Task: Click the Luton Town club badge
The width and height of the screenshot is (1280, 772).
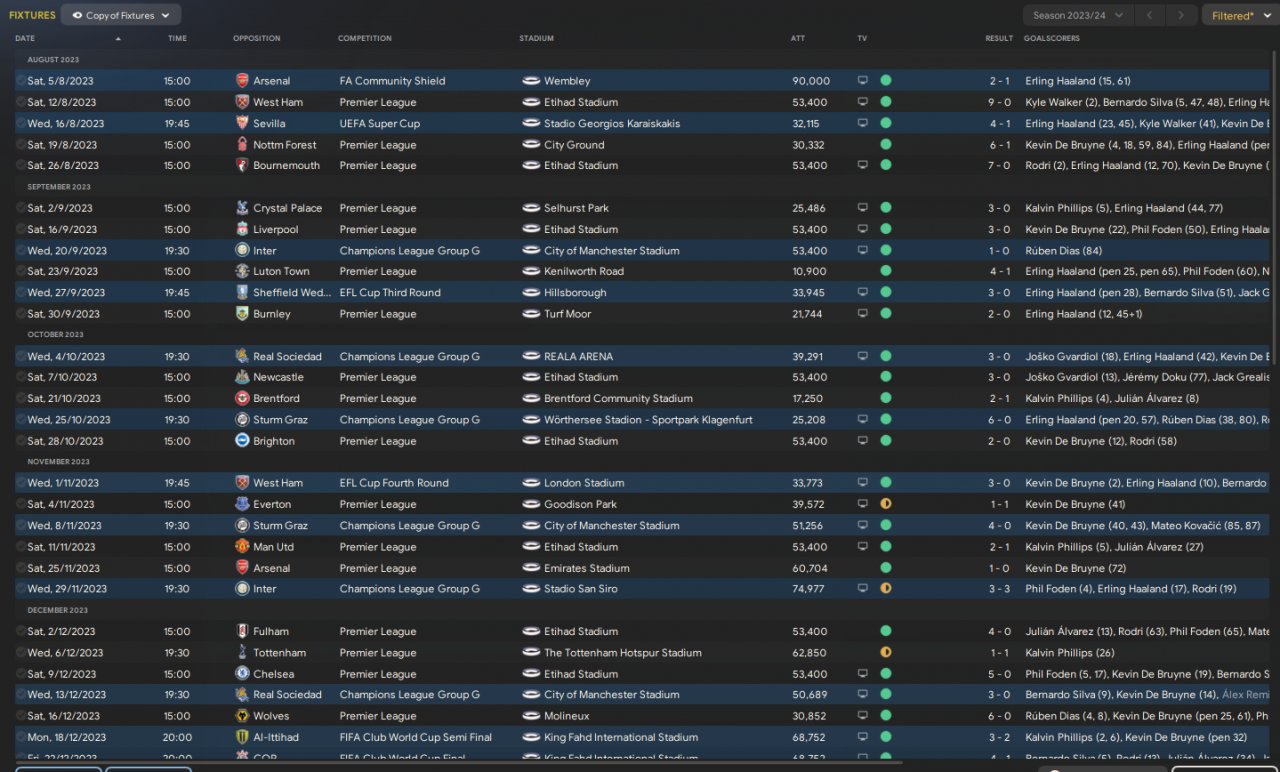Action: (x=242, y=271)
